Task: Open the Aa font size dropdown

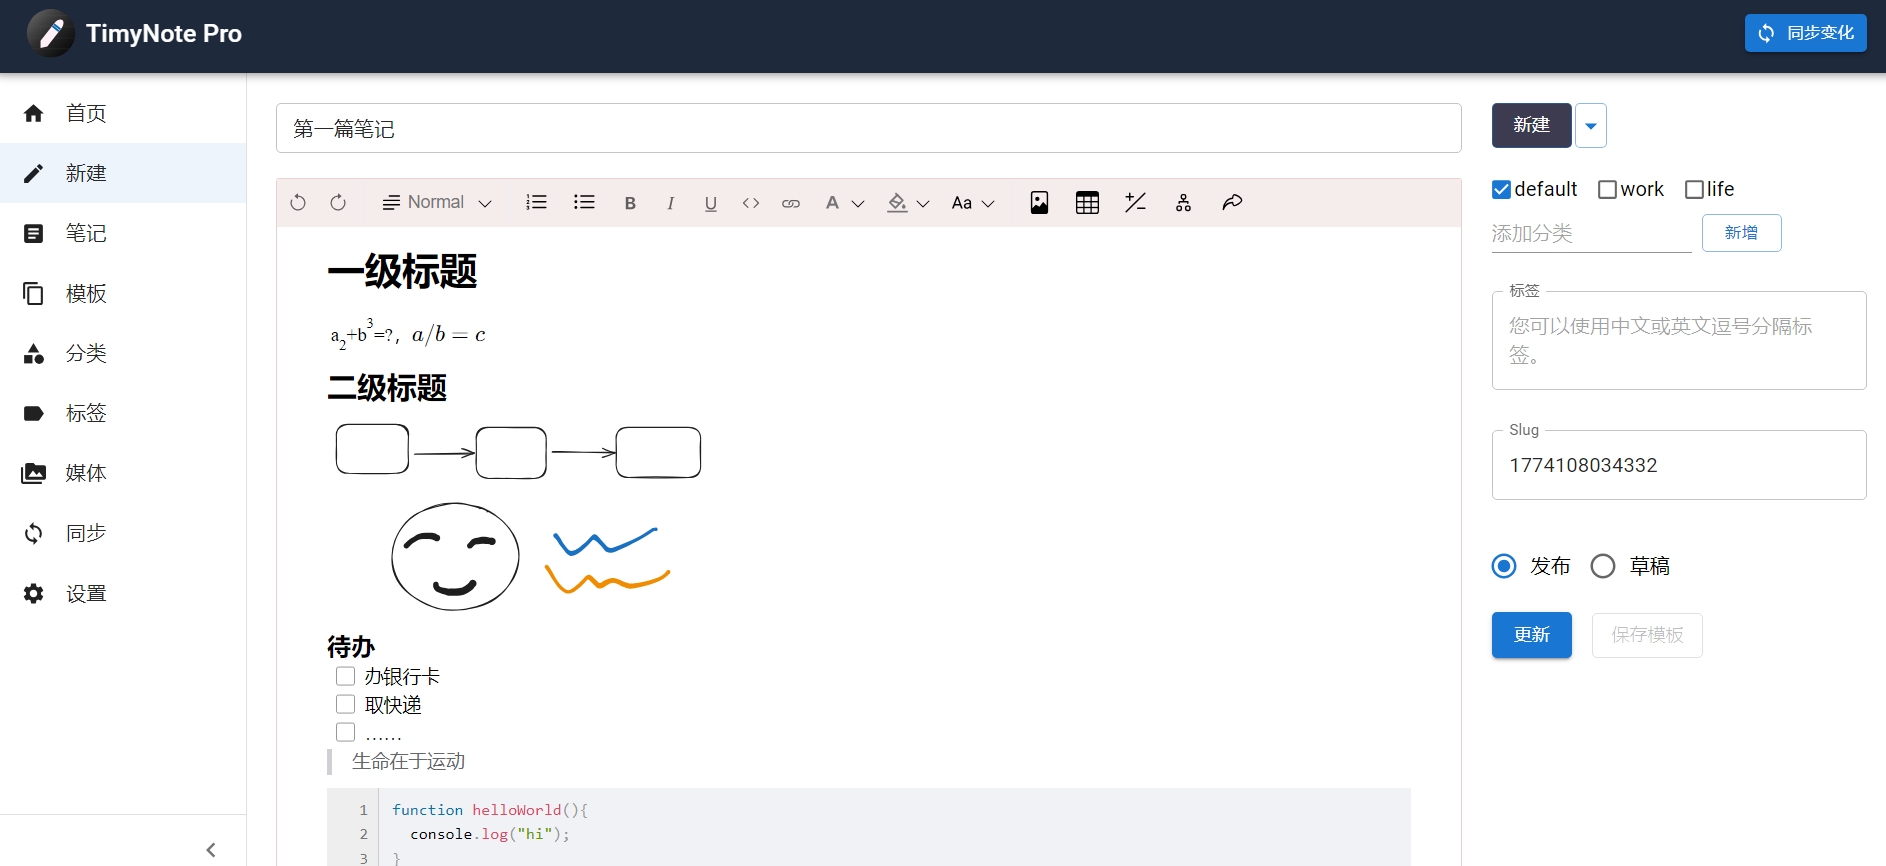Action: point(972,203)
